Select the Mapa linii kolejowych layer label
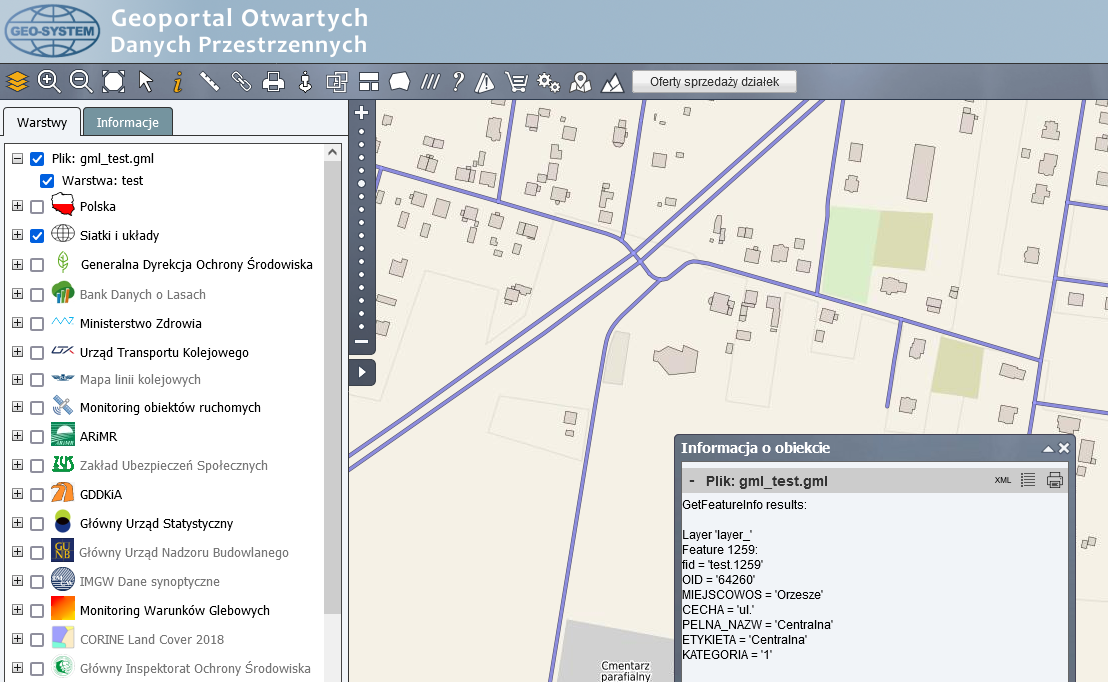Screen dimensions: 1108x682 coord(140,380)
